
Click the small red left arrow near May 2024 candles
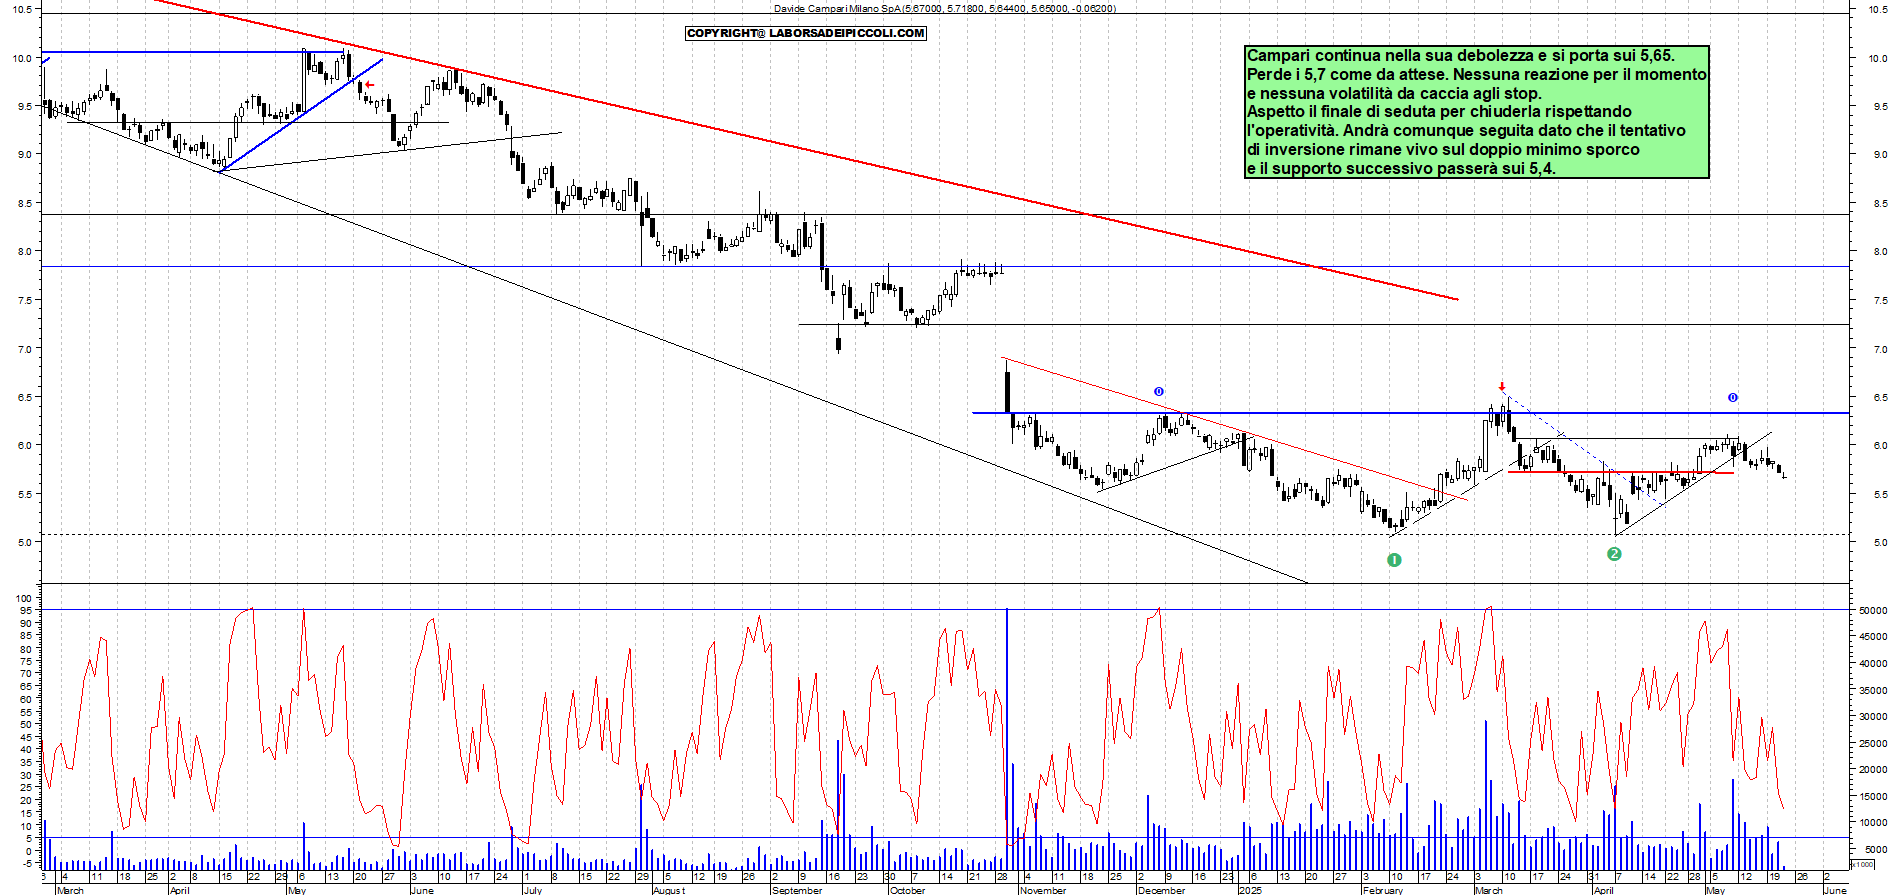(x=369, y=85)
